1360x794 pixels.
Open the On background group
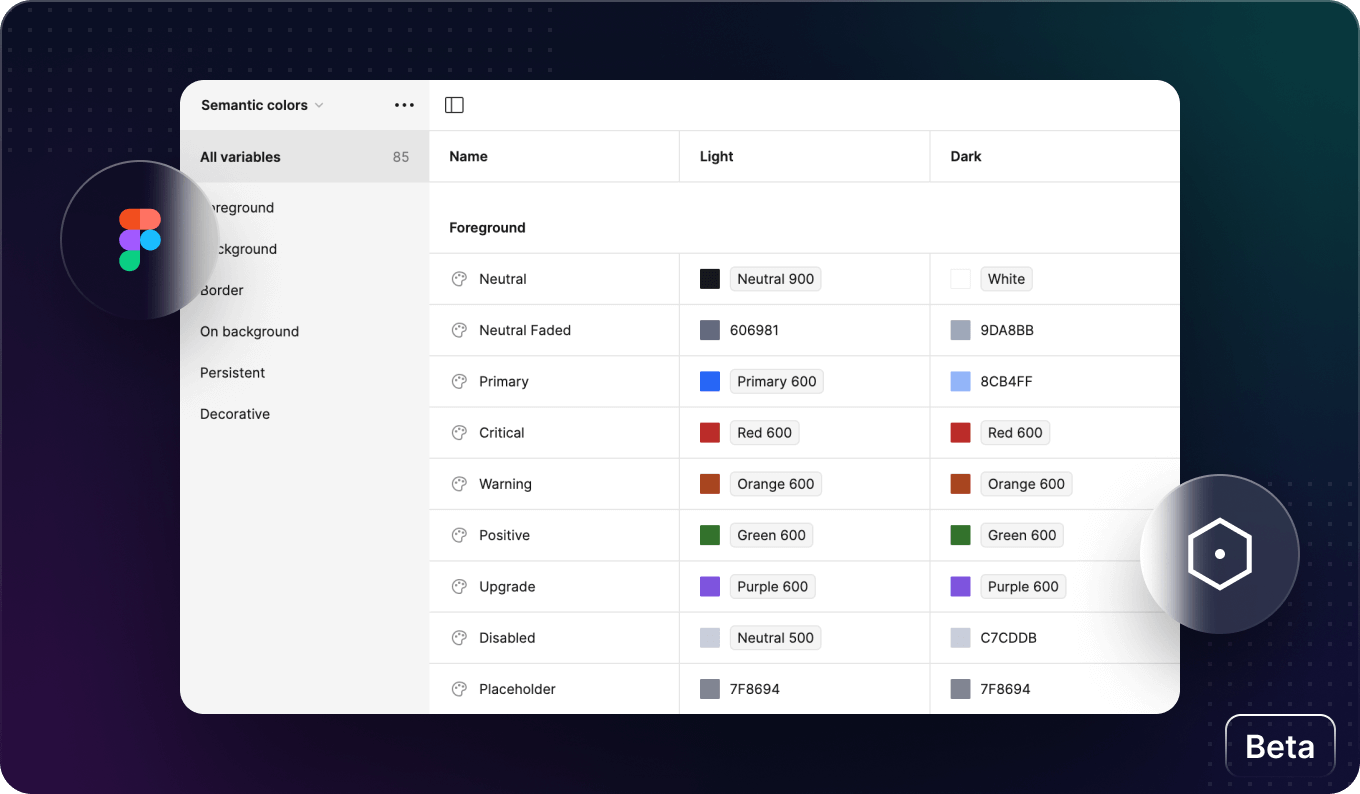coord(249,331)
